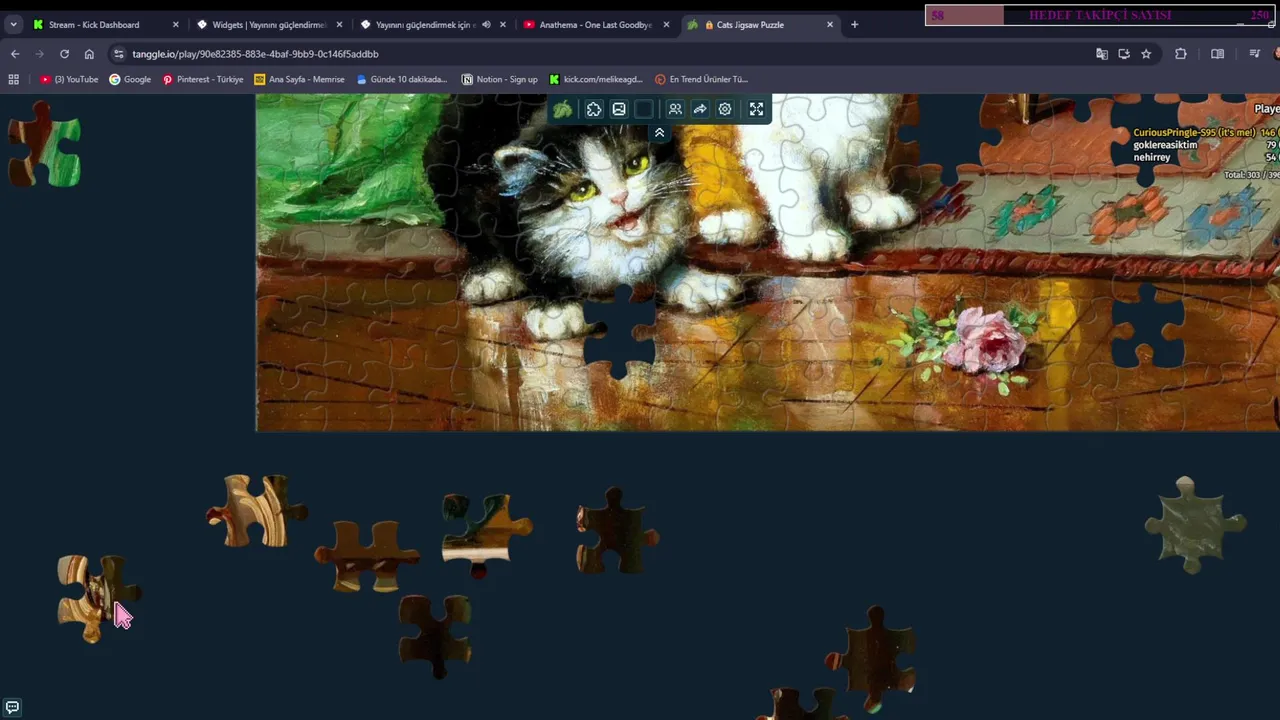Image resolution: width=1280 pixels, height=720 pixels.
Task: Open the reading mode side panel icon
Action: 1217,54
